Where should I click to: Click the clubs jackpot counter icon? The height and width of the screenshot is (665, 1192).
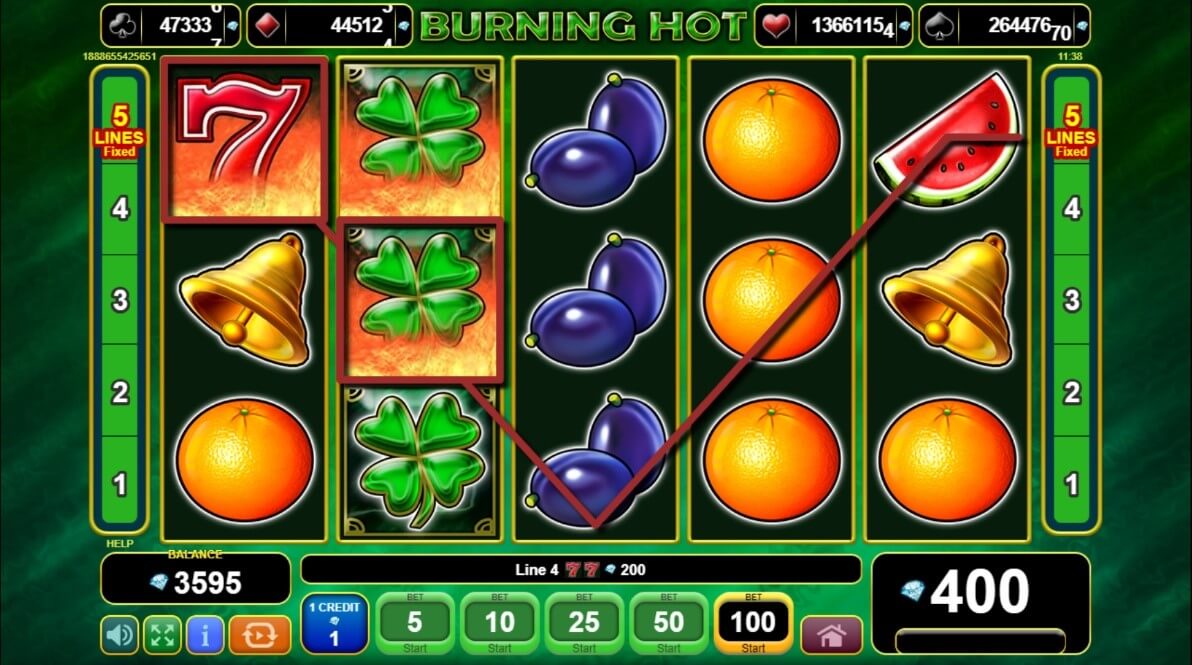[123, 26]
